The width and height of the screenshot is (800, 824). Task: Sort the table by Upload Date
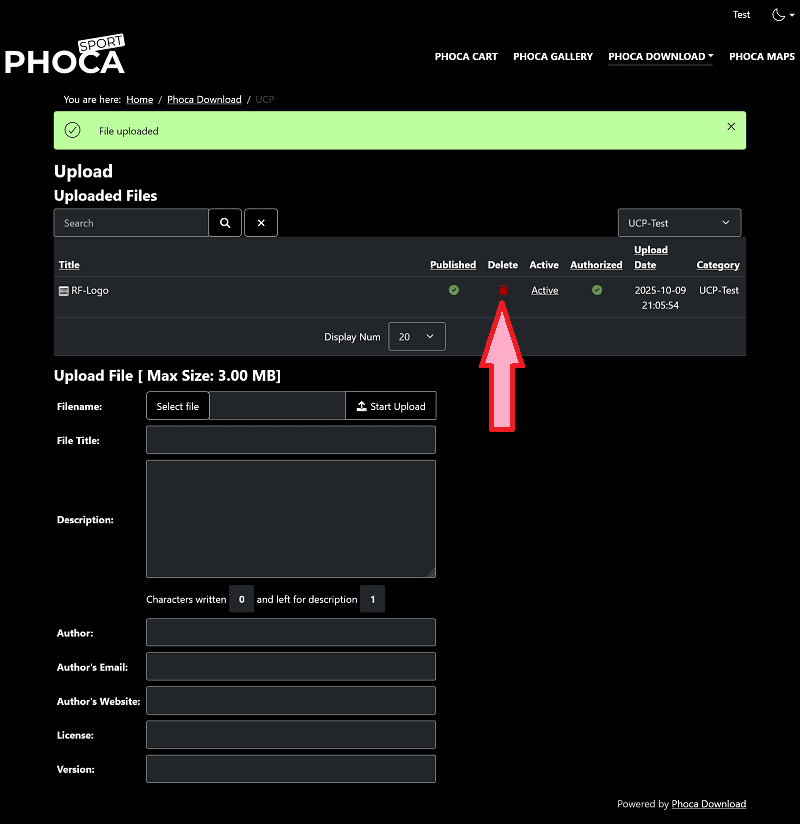(x=651, y=257)
